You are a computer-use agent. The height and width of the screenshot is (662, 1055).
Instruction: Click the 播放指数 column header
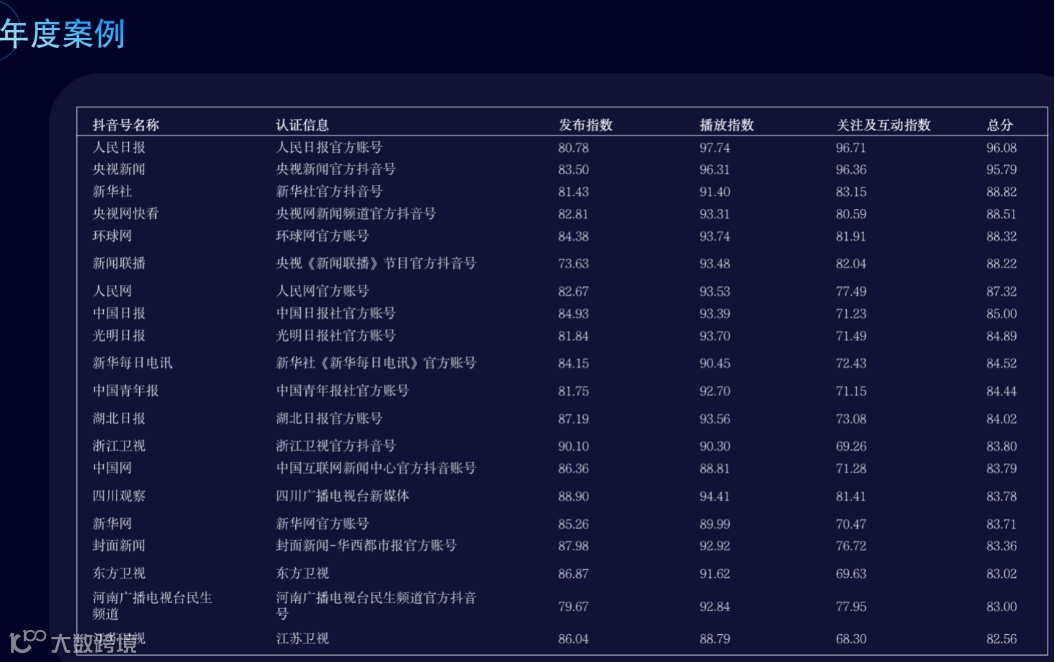coord(726,125)
